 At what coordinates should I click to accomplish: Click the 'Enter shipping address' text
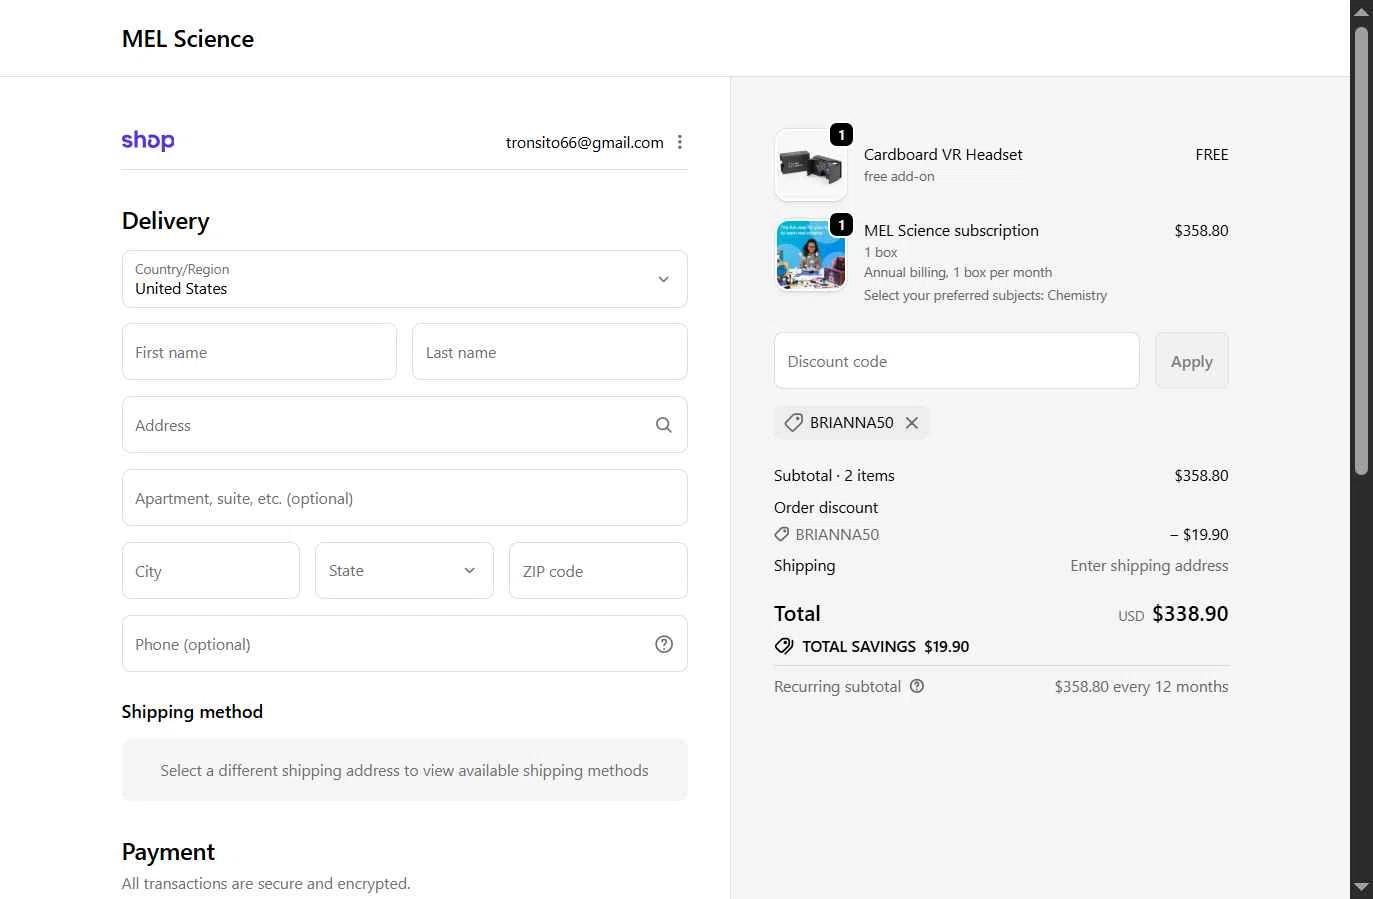(x=1149, y=565)
